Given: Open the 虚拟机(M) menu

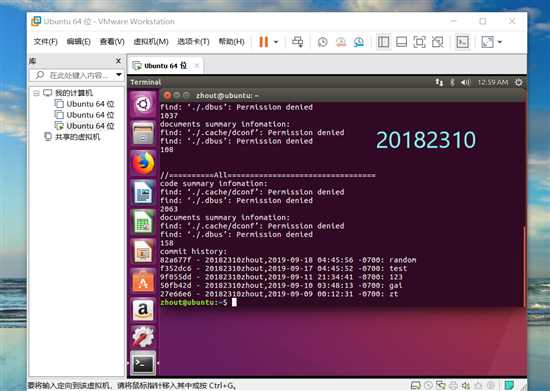Looking at the screenshot, I should click(x=151, y=42).
